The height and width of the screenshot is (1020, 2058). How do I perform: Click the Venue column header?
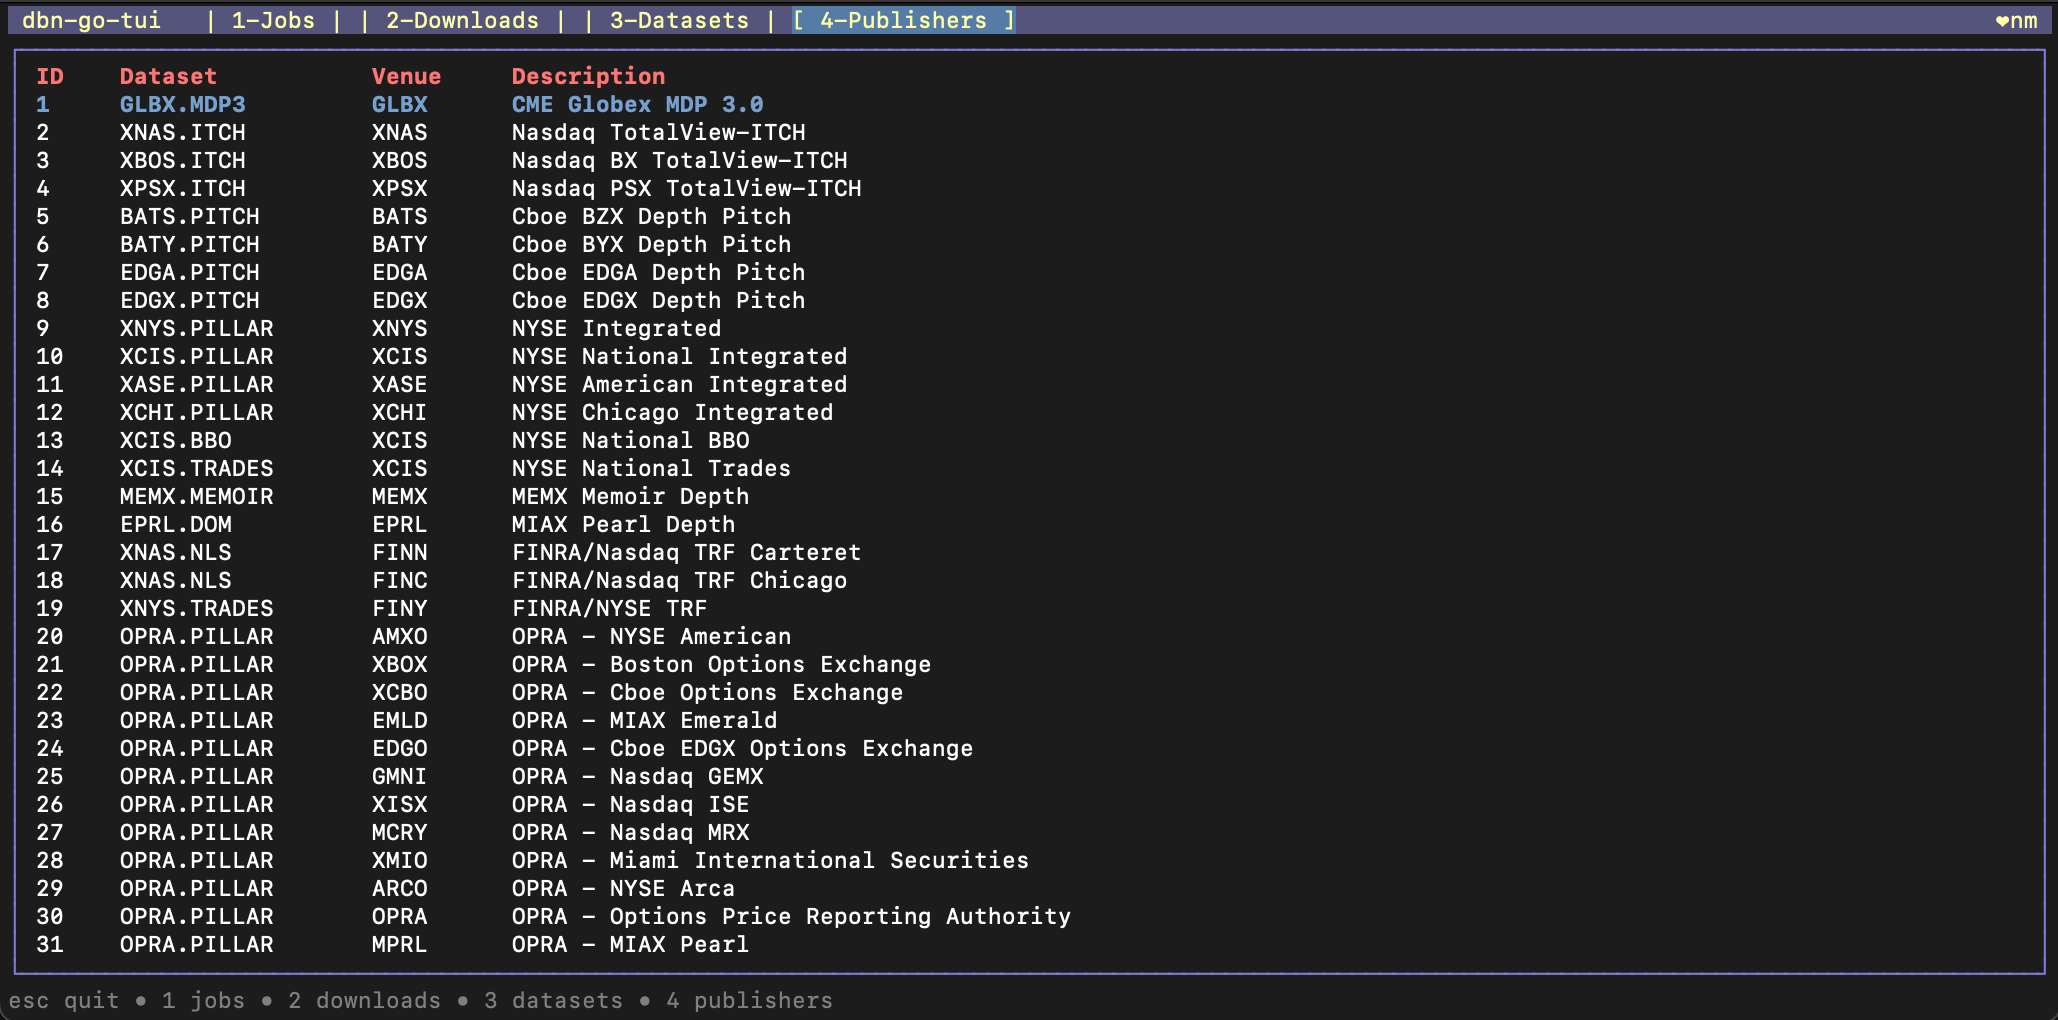tap(406, 76)
